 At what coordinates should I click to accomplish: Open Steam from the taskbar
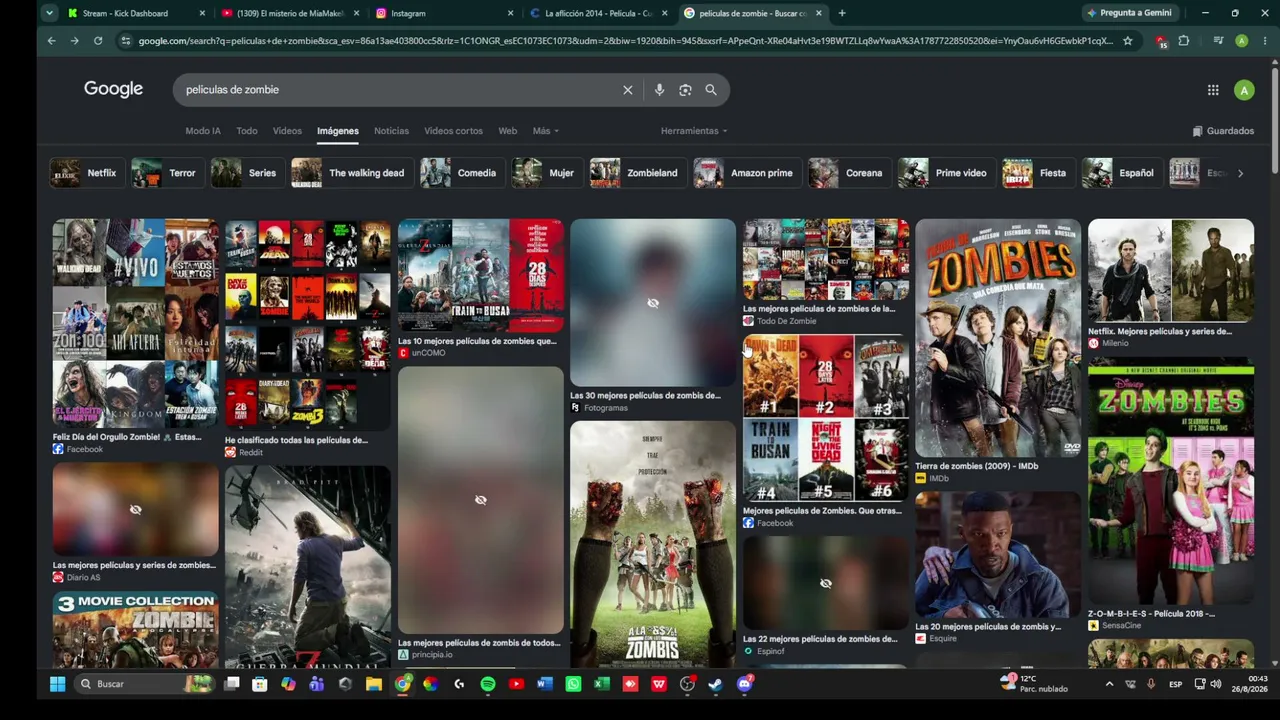click(716, 684)
